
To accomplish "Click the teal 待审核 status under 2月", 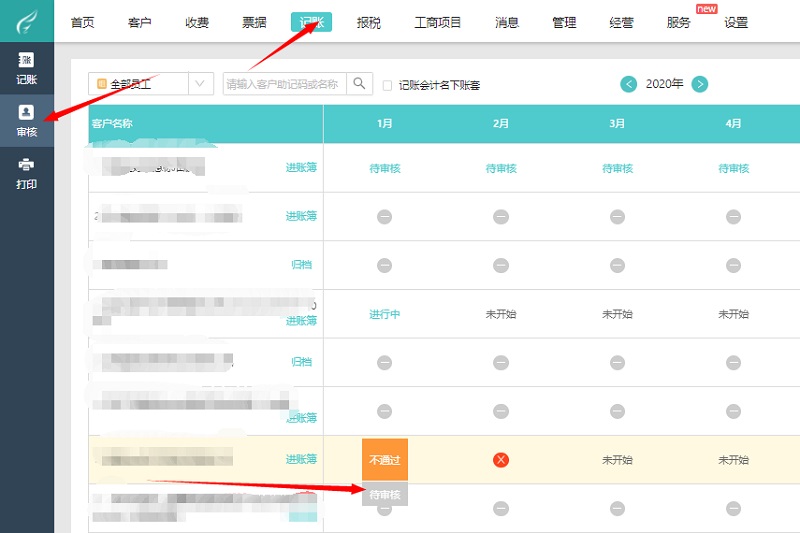I will tap(501, 168).
